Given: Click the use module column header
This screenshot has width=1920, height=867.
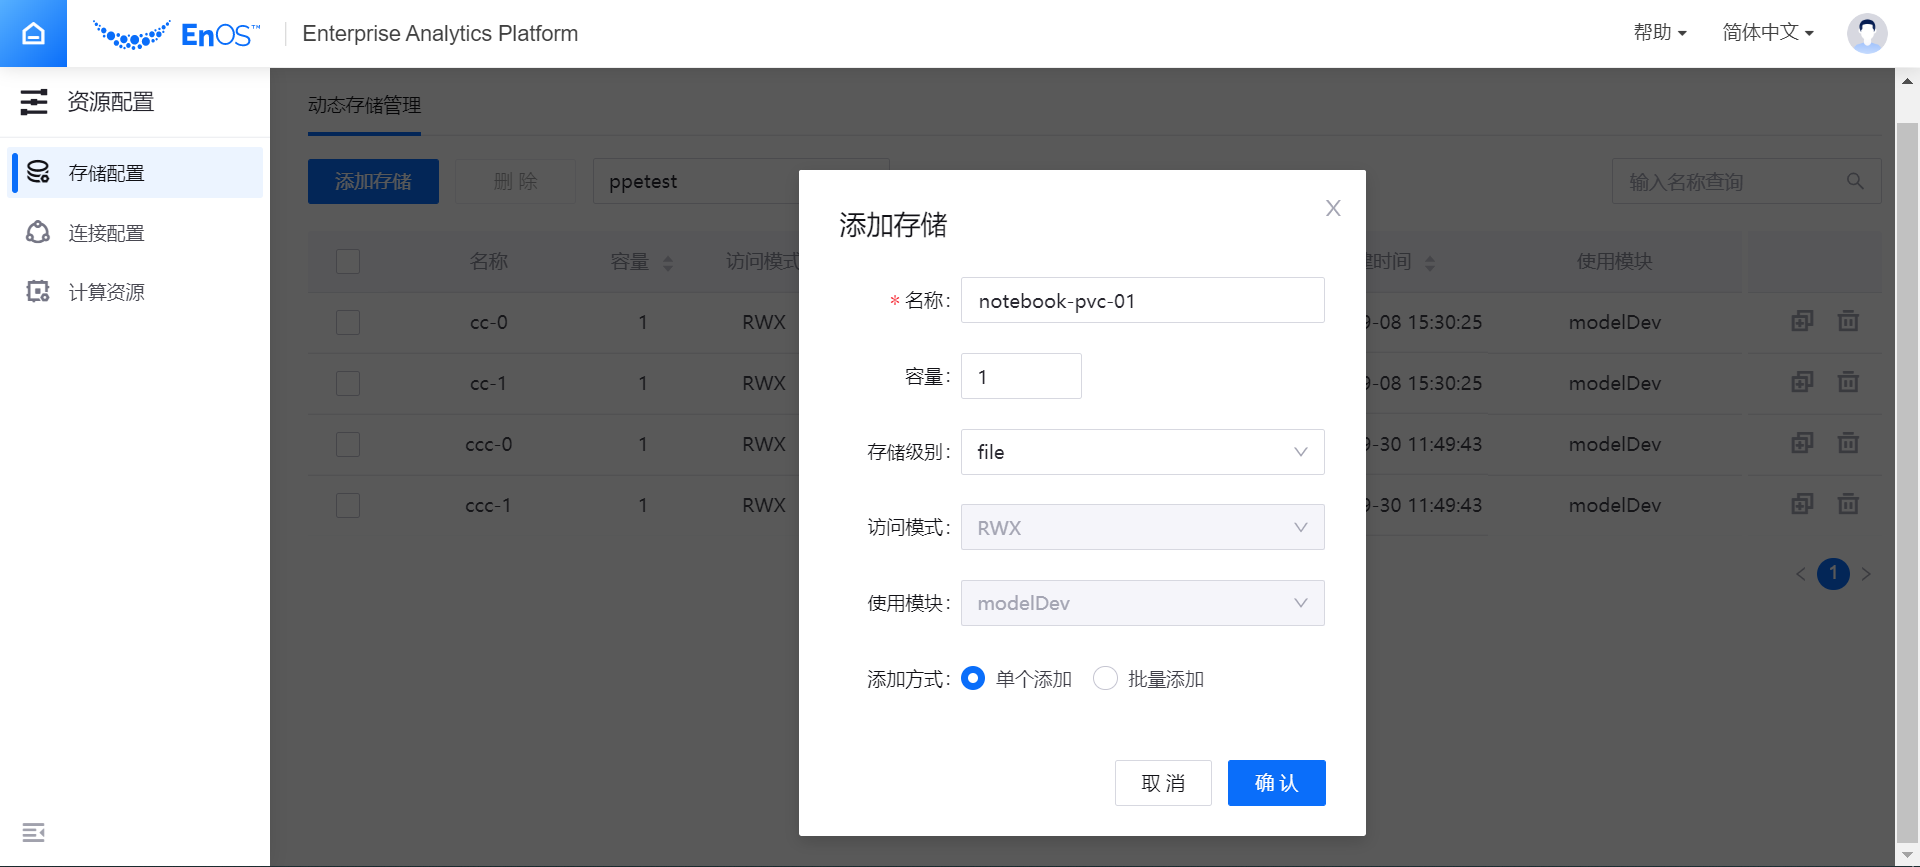Looking at the screenshot, I should tap(1614, 261).
